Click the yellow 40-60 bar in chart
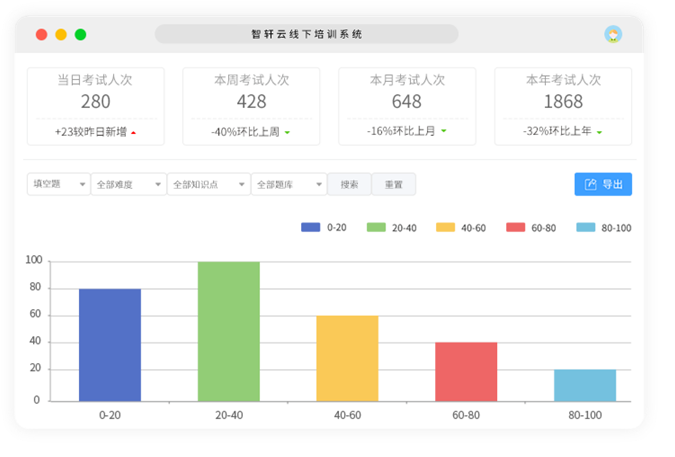This screenshot has width=675, height=457. pos(347,358)
